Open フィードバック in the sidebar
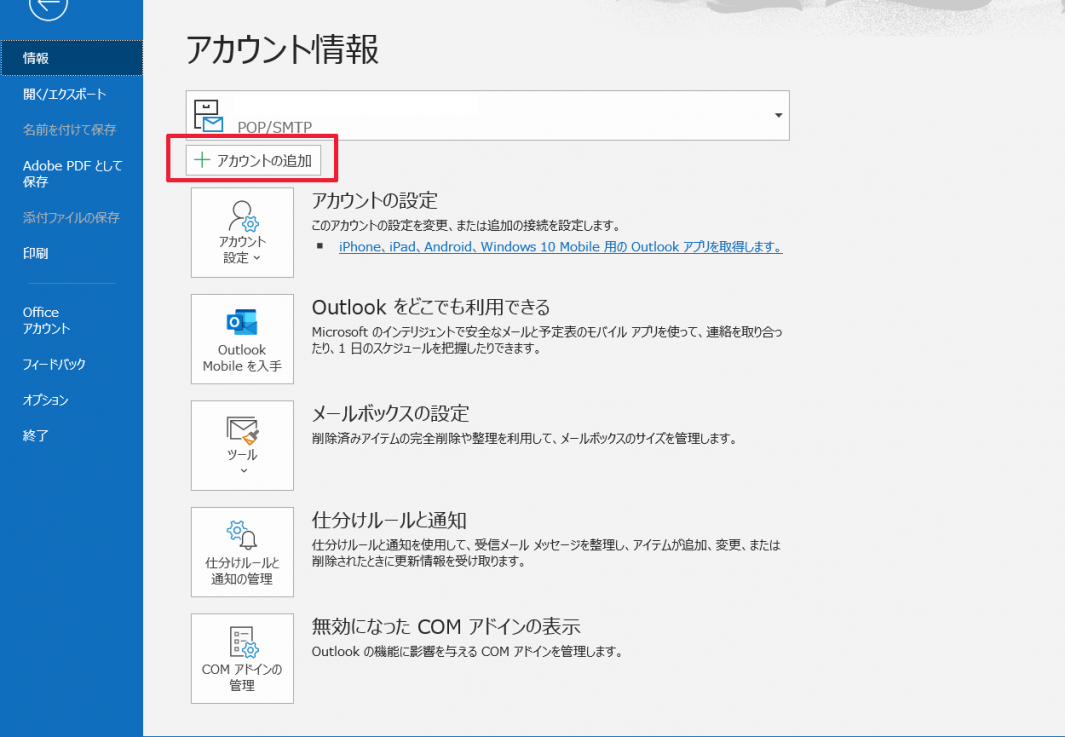1065x737 pixels. tap(54, 364)
